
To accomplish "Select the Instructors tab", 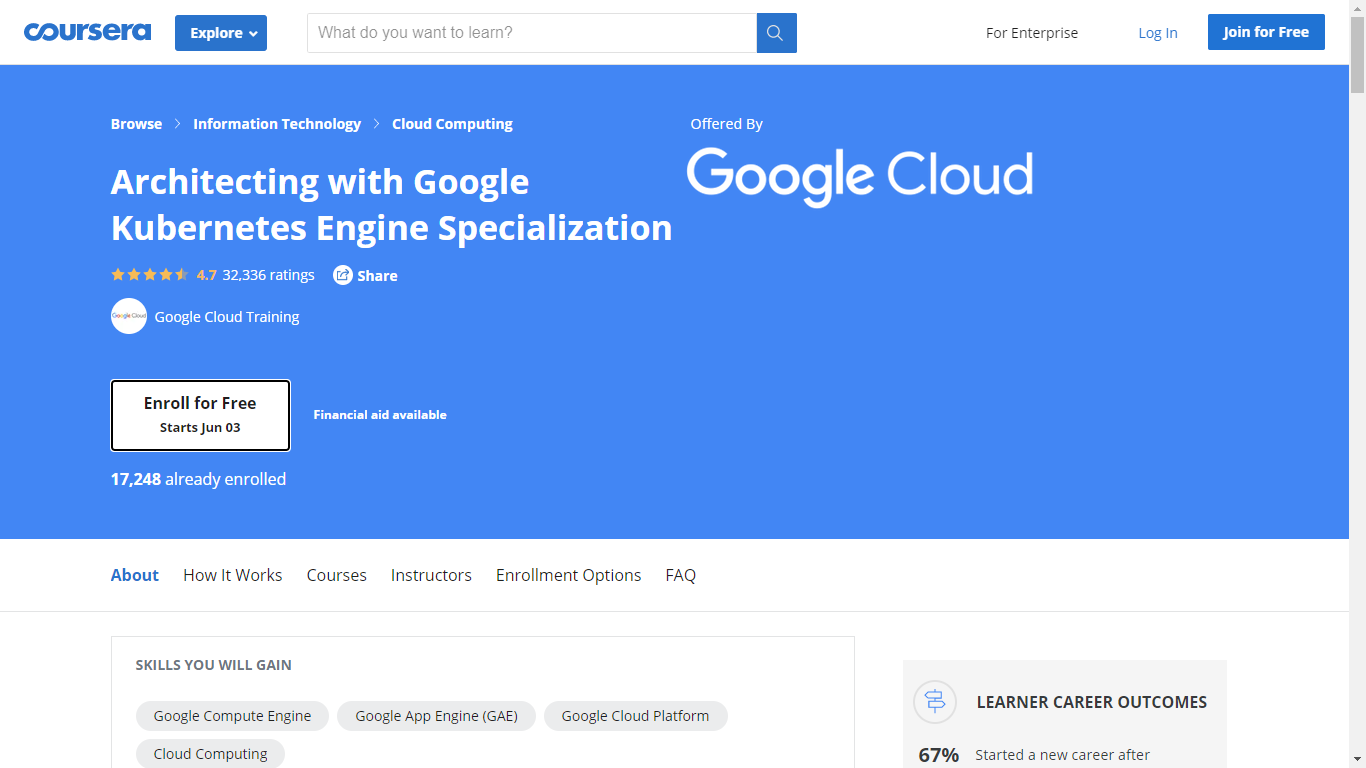I will [431, 575].
